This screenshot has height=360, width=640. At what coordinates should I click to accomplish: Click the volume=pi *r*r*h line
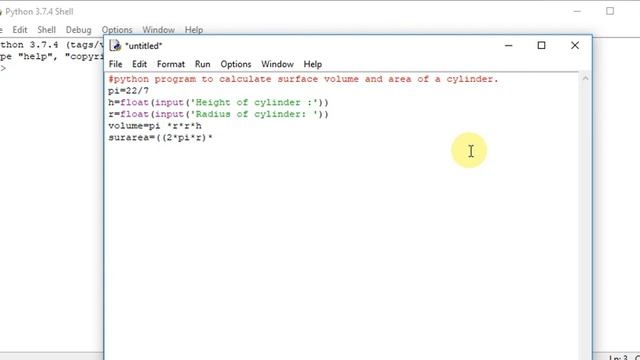pyautogui.click(x=155, y=126)
